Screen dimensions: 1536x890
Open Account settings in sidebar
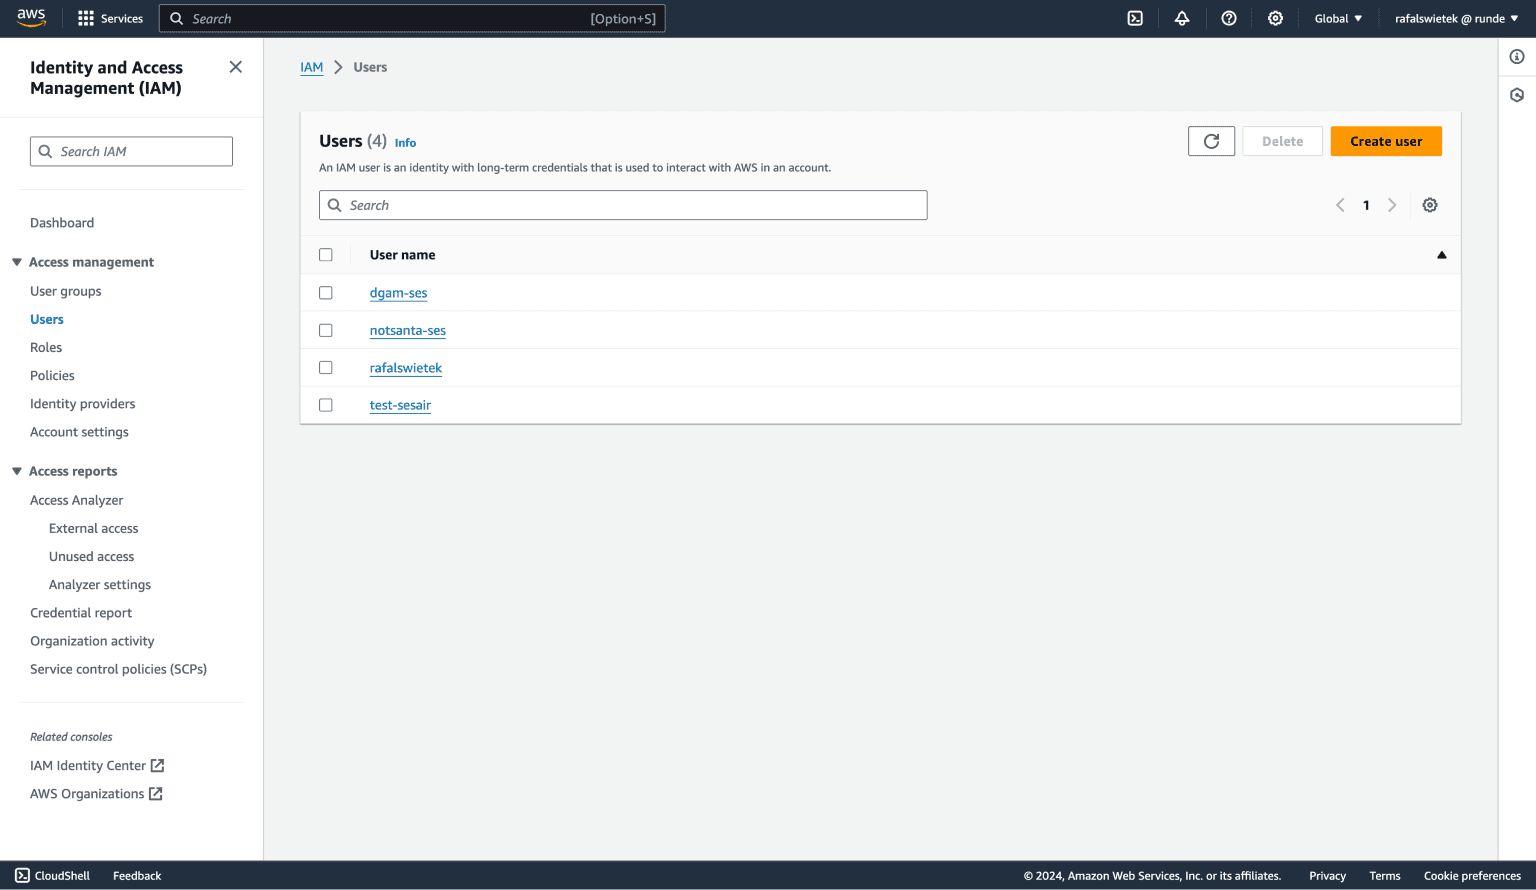[x=79, y=432]
